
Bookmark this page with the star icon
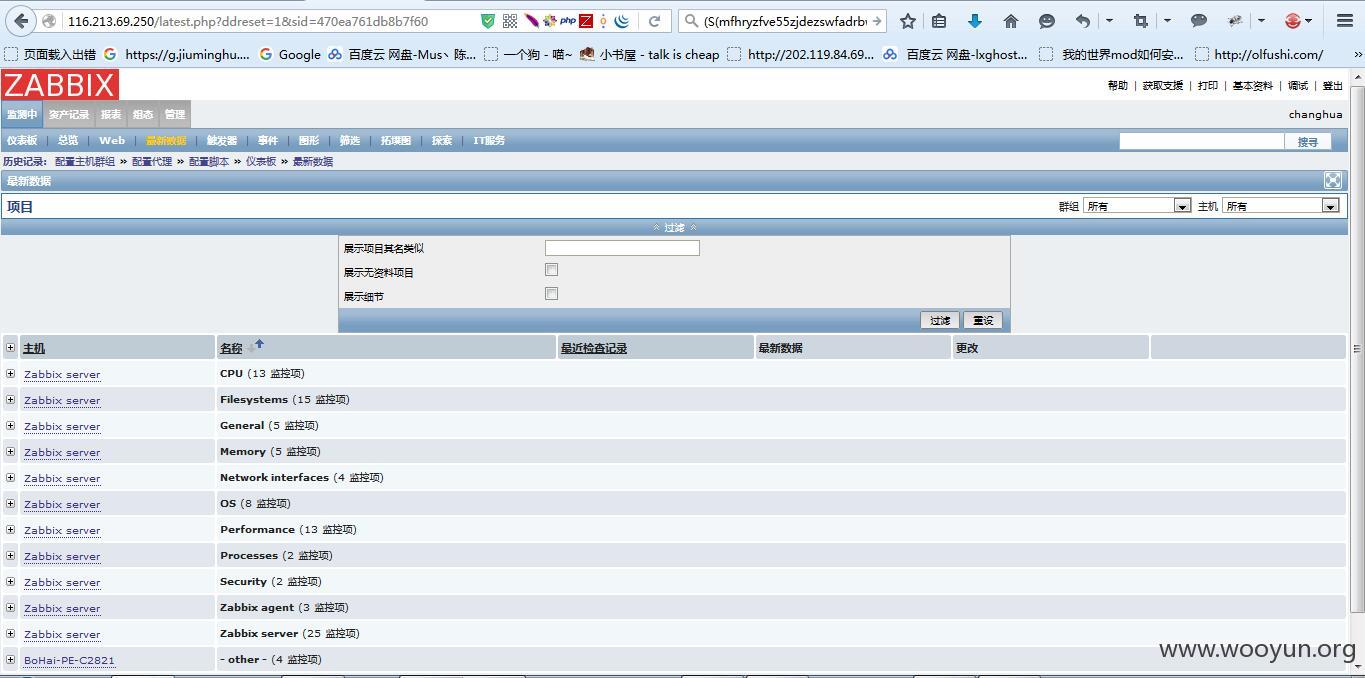907,21
